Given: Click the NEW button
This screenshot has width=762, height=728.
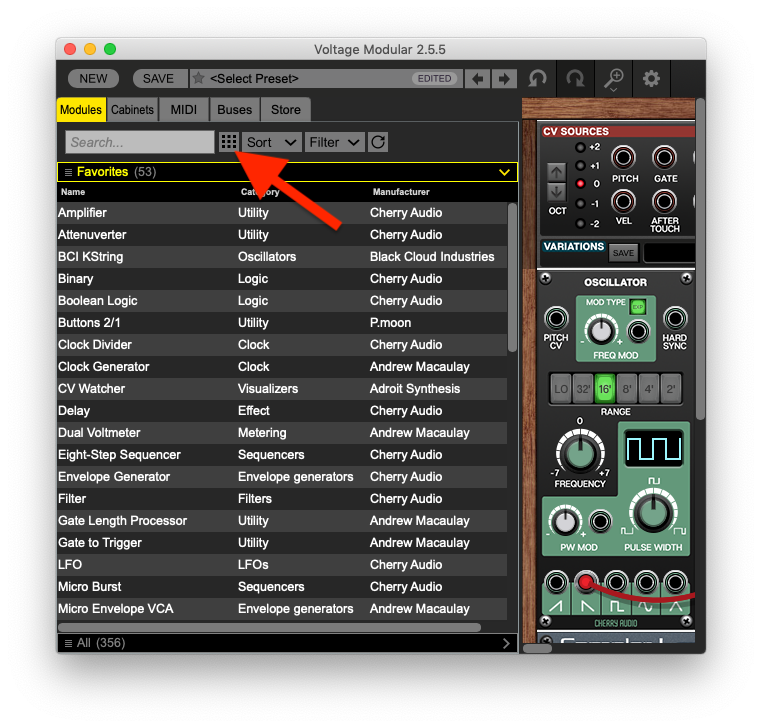Looking at the screenshot, I should [x=93, y=78].
